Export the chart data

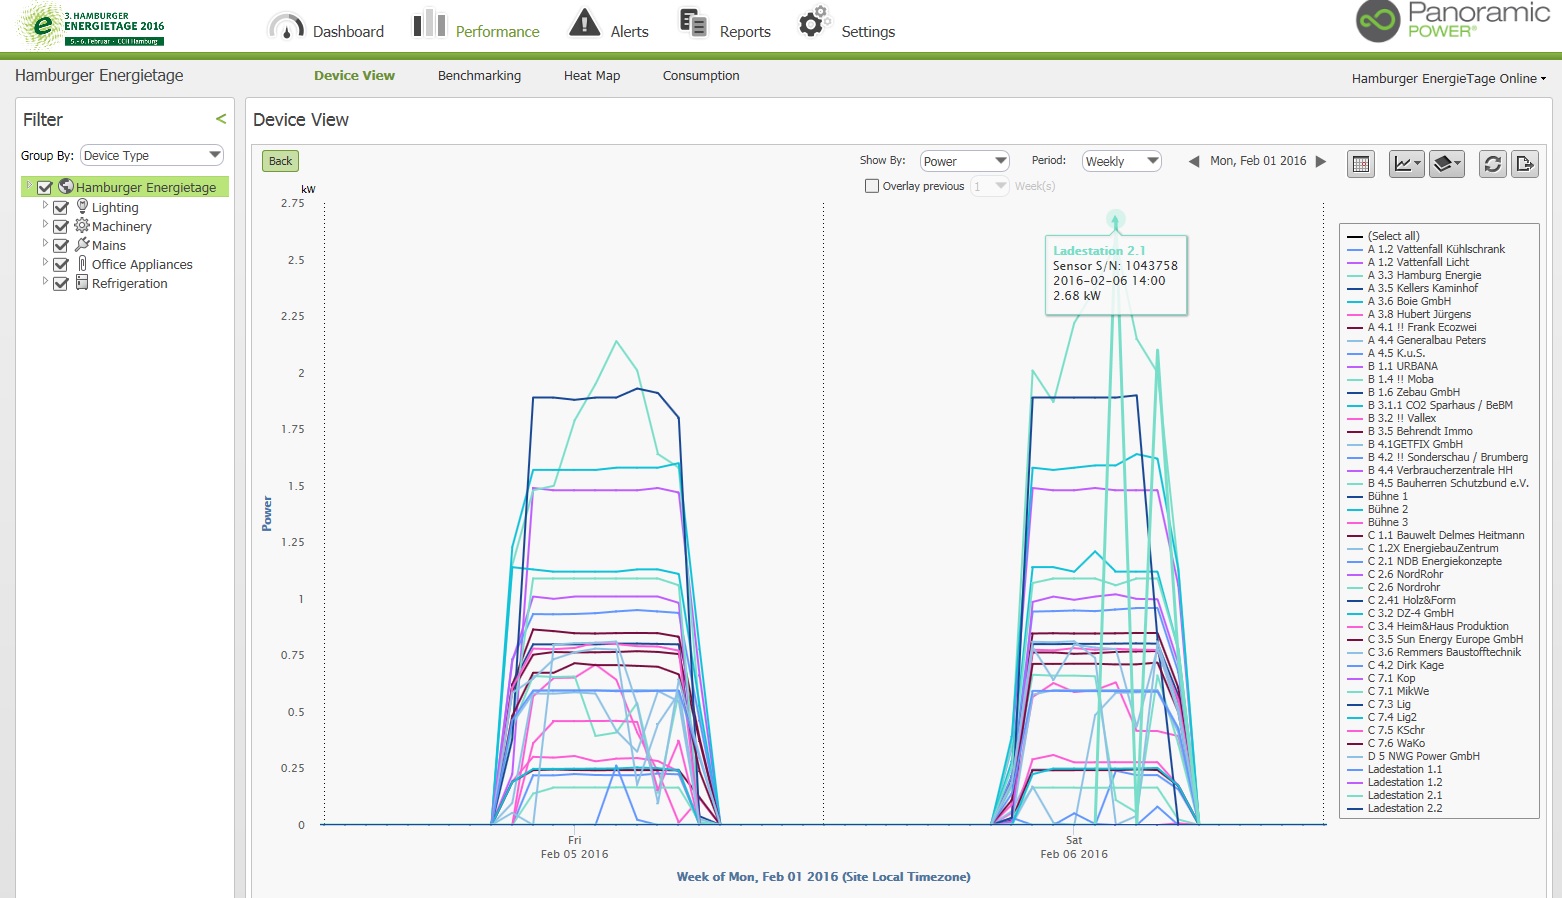(1525, 164)
